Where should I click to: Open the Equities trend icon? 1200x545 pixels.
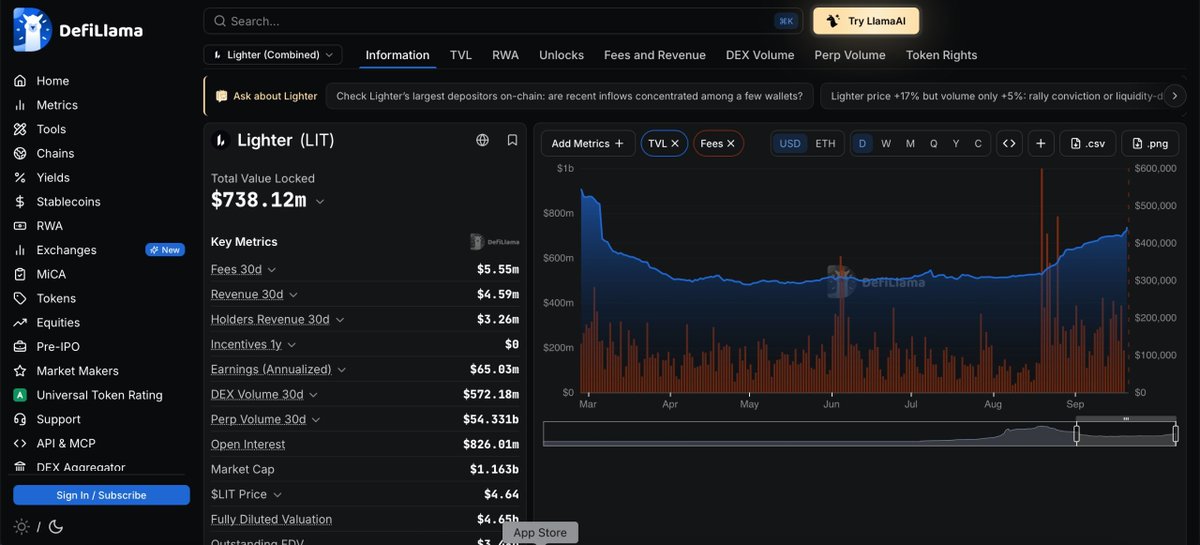point(19,322)
